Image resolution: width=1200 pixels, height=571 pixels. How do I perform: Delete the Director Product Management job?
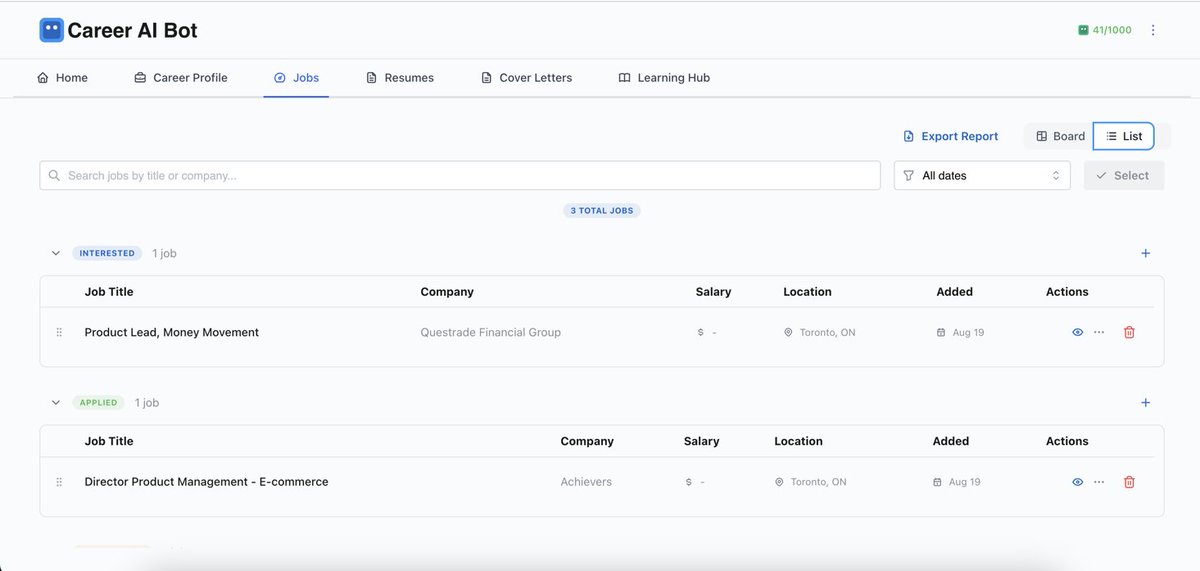click(x=1129, y=482)
